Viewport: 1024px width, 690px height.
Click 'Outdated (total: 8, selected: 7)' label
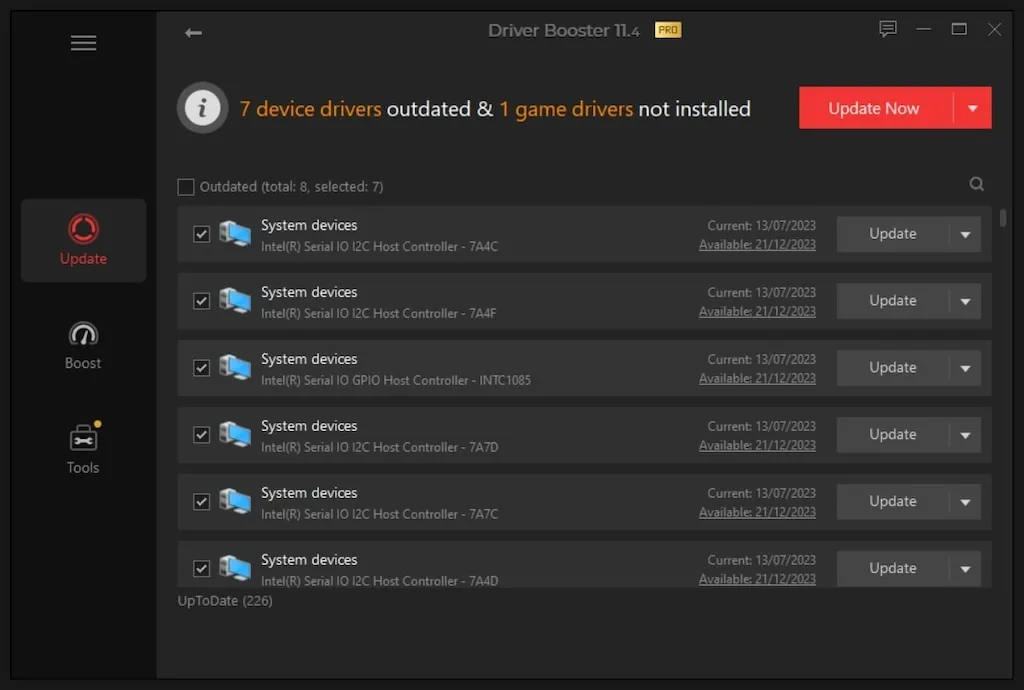point(291,187)
